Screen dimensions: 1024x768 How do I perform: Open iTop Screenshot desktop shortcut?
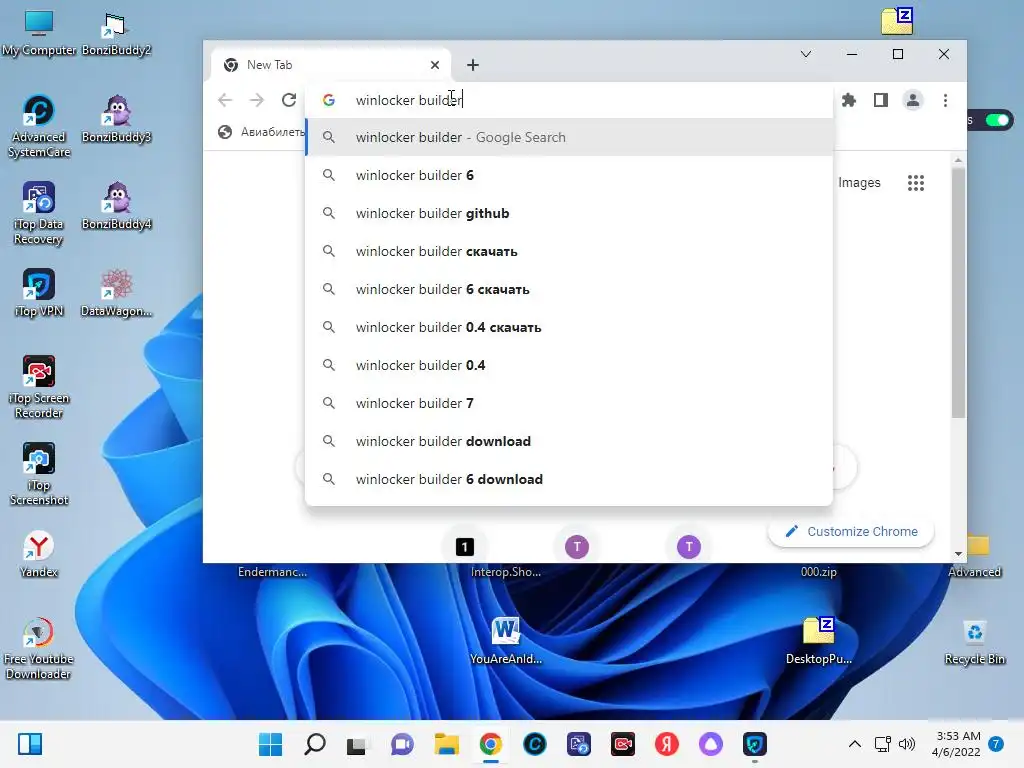coord(39,474)
